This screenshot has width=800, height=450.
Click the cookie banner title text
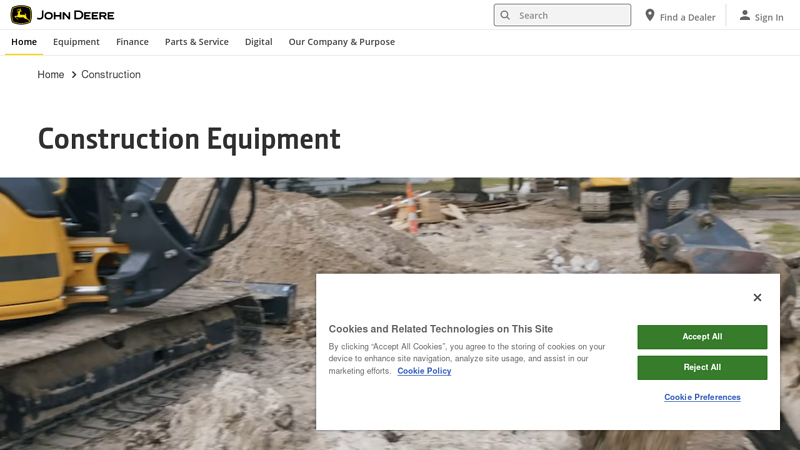[441, 329]
